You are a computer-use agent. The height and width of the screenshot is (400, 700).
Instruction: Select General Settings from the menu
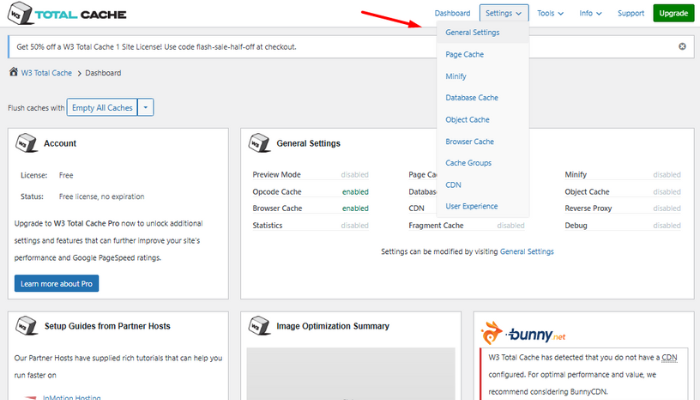[x=472, y=32]
